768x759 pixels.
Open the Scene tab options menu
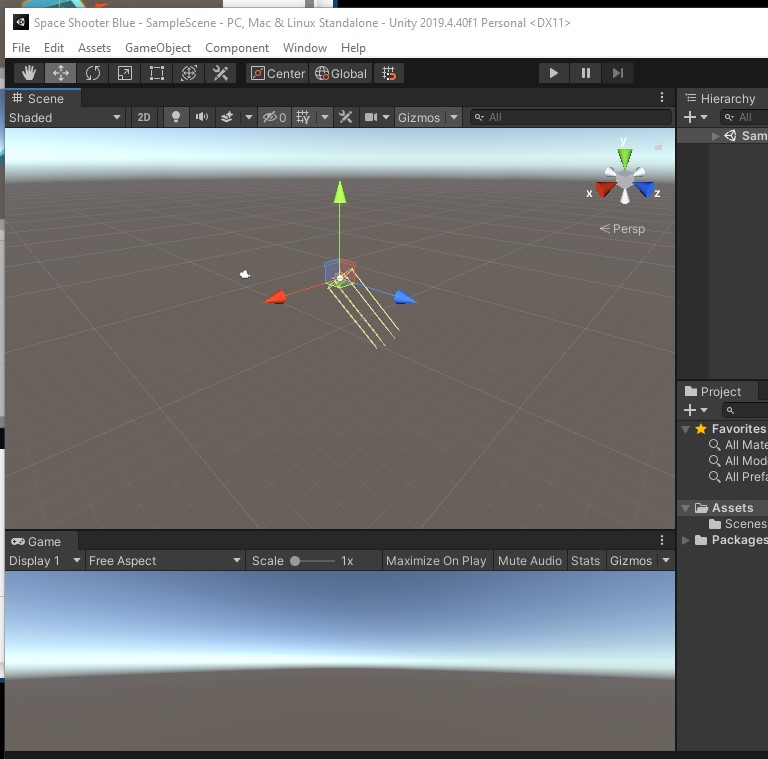[662, 97]
